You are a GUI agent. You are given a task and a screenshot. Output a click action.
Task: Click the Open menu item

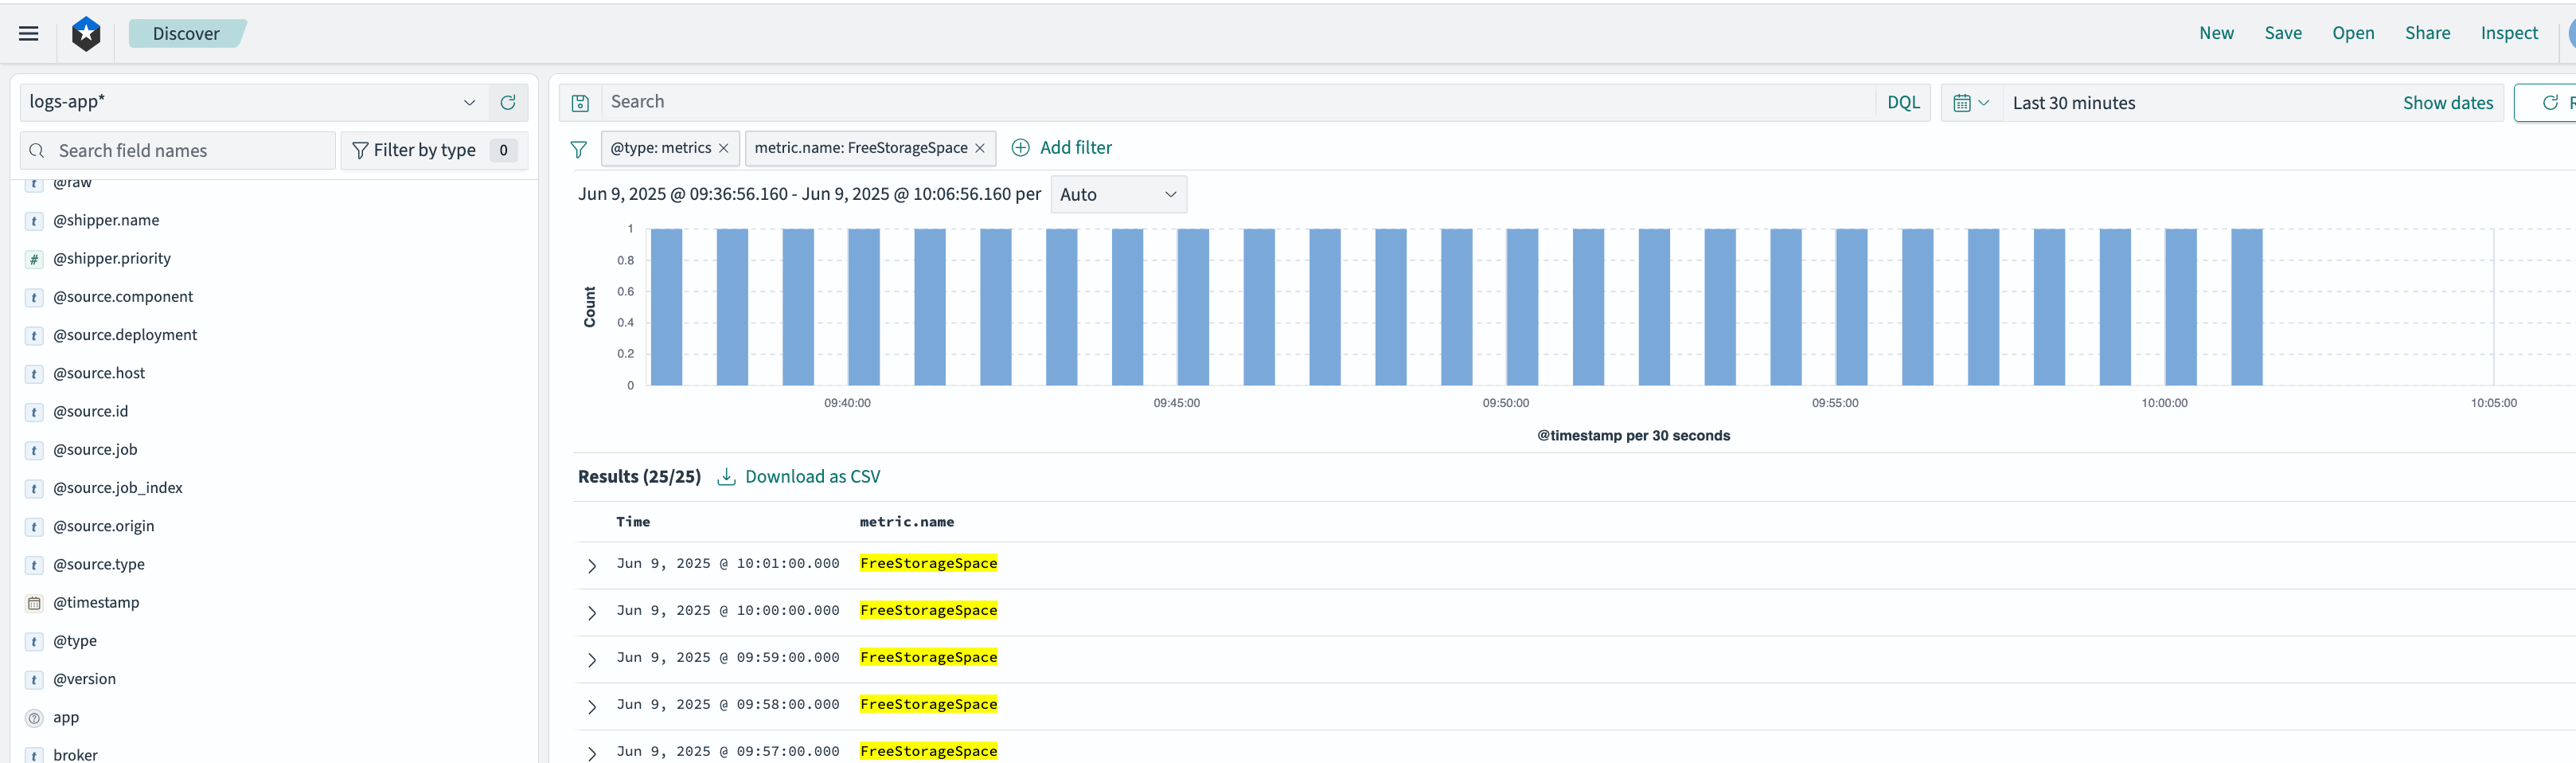click(2353, 33)
